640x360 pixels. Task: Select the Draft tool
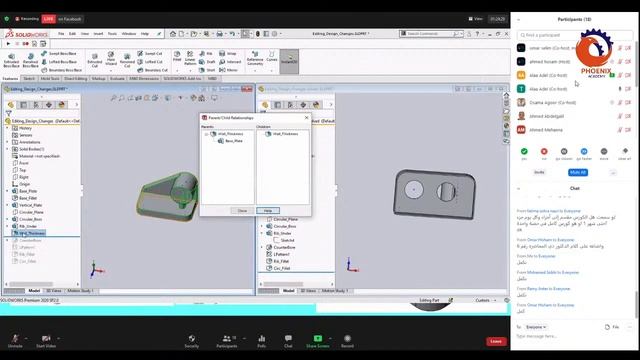[x=207, y=62]
